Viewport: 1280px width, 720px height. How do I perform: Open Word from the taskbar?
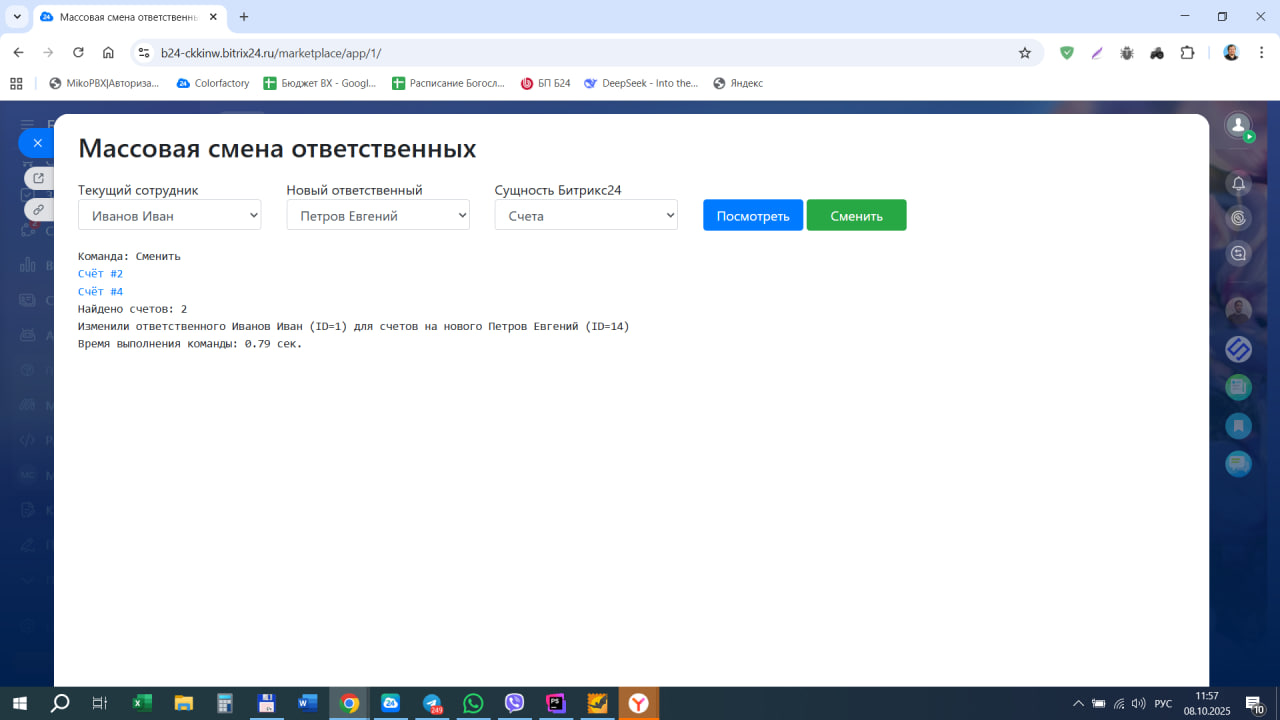[x=308, y=703]
